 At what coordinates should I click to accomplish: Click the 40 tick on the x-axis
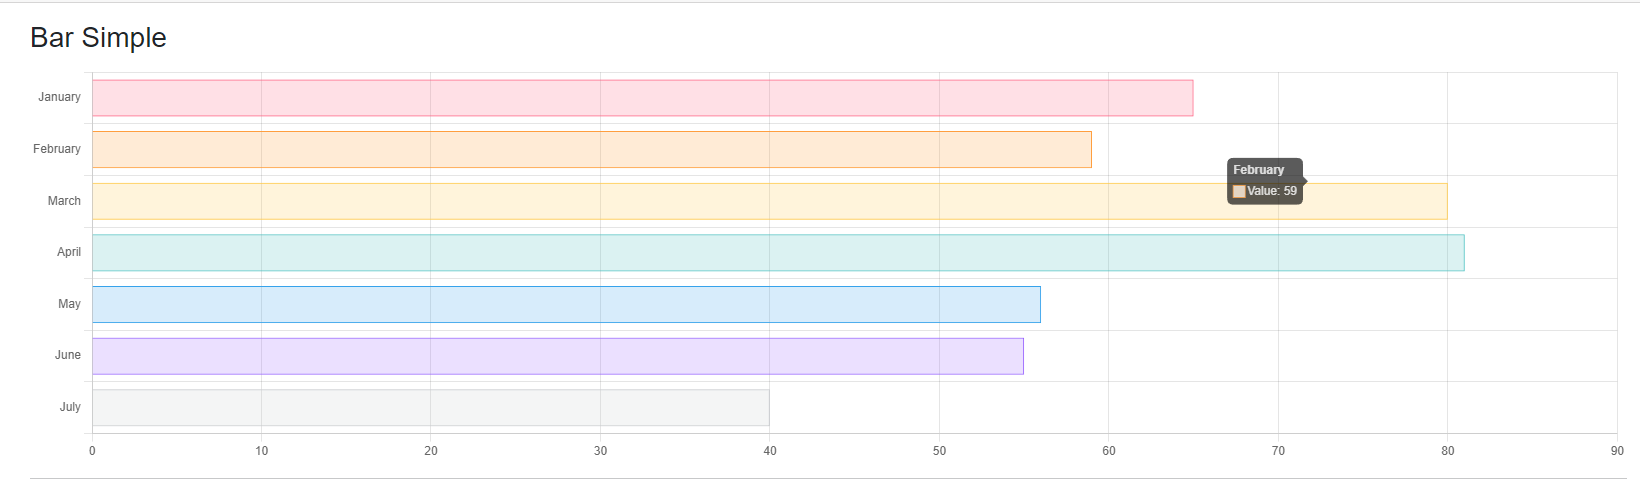(770, 451)
